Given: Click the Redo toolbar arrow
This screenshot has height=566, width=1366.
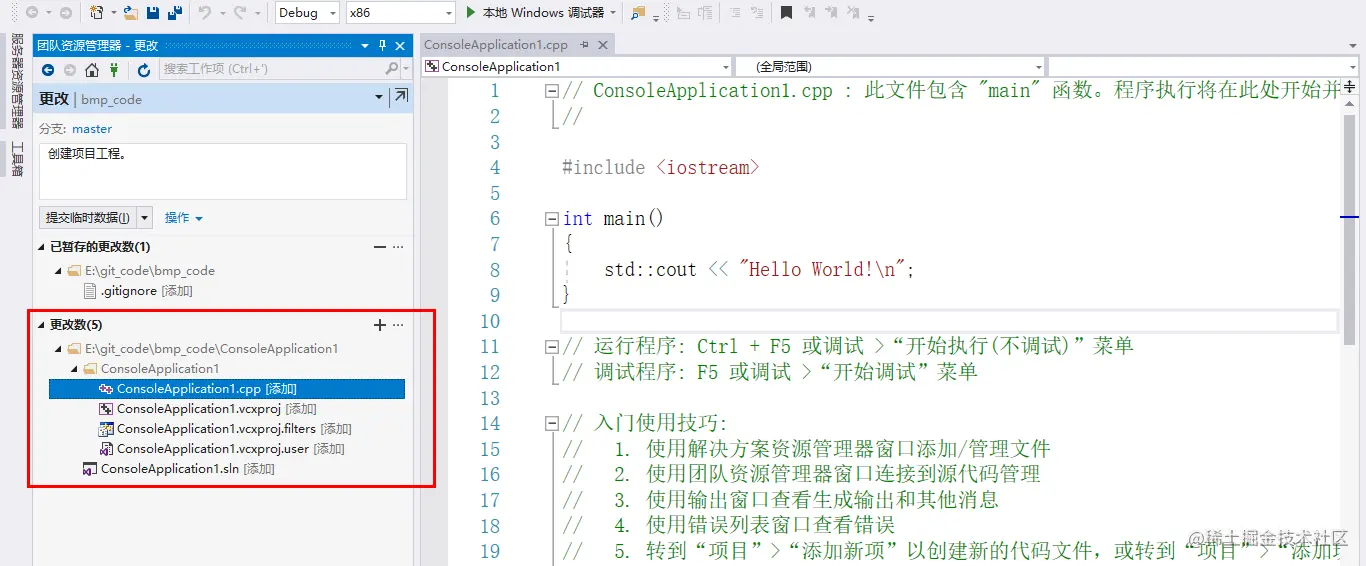Looking at the screenshot, I should (240, 13).
